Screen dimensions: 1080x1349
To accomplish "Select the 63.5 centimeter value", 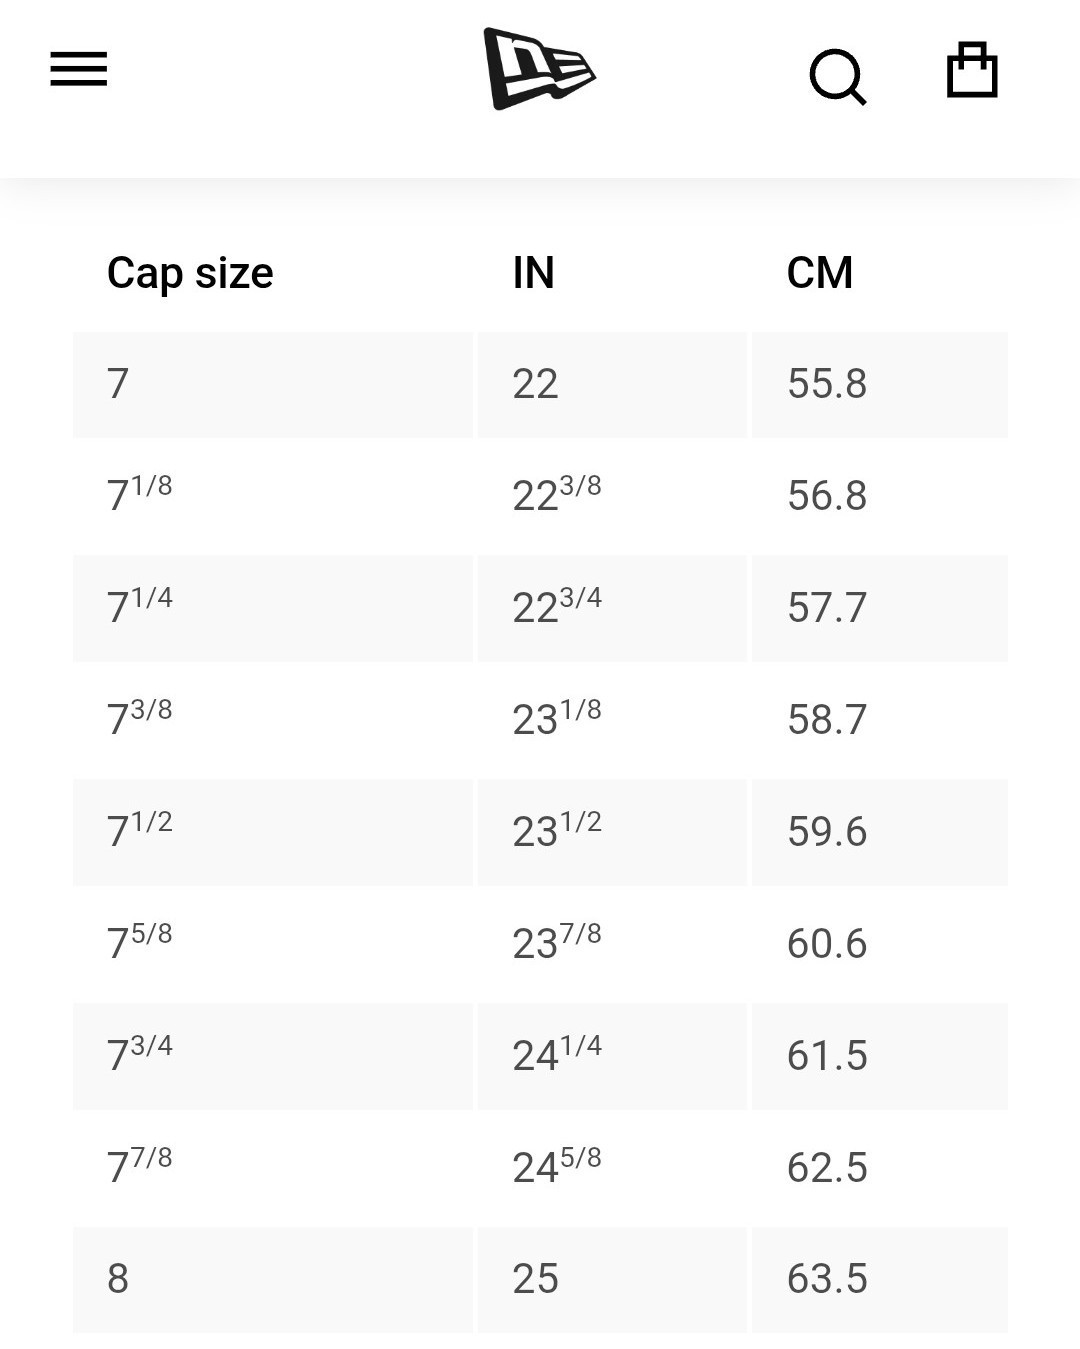I will [827, 1279].
